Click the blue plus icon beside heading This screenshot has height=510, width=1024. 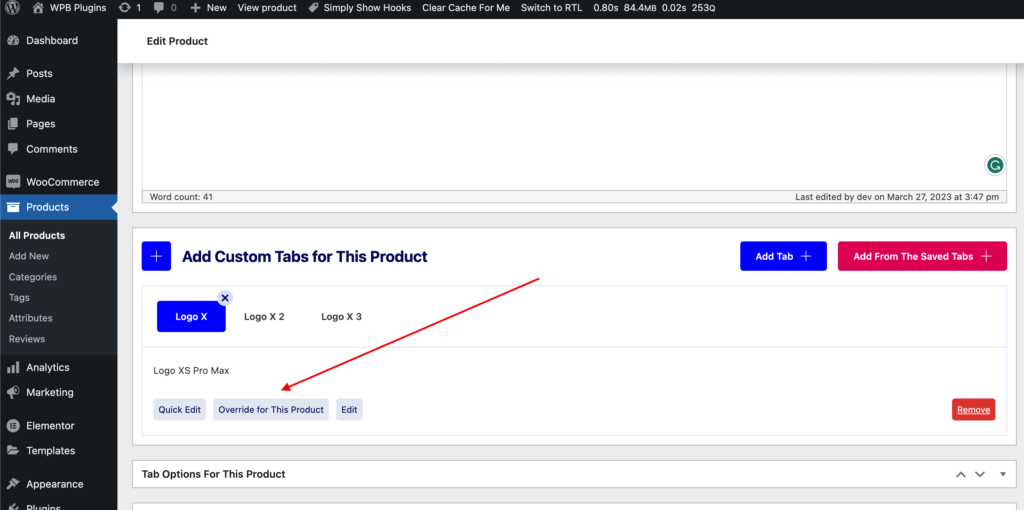coord(156,256)
